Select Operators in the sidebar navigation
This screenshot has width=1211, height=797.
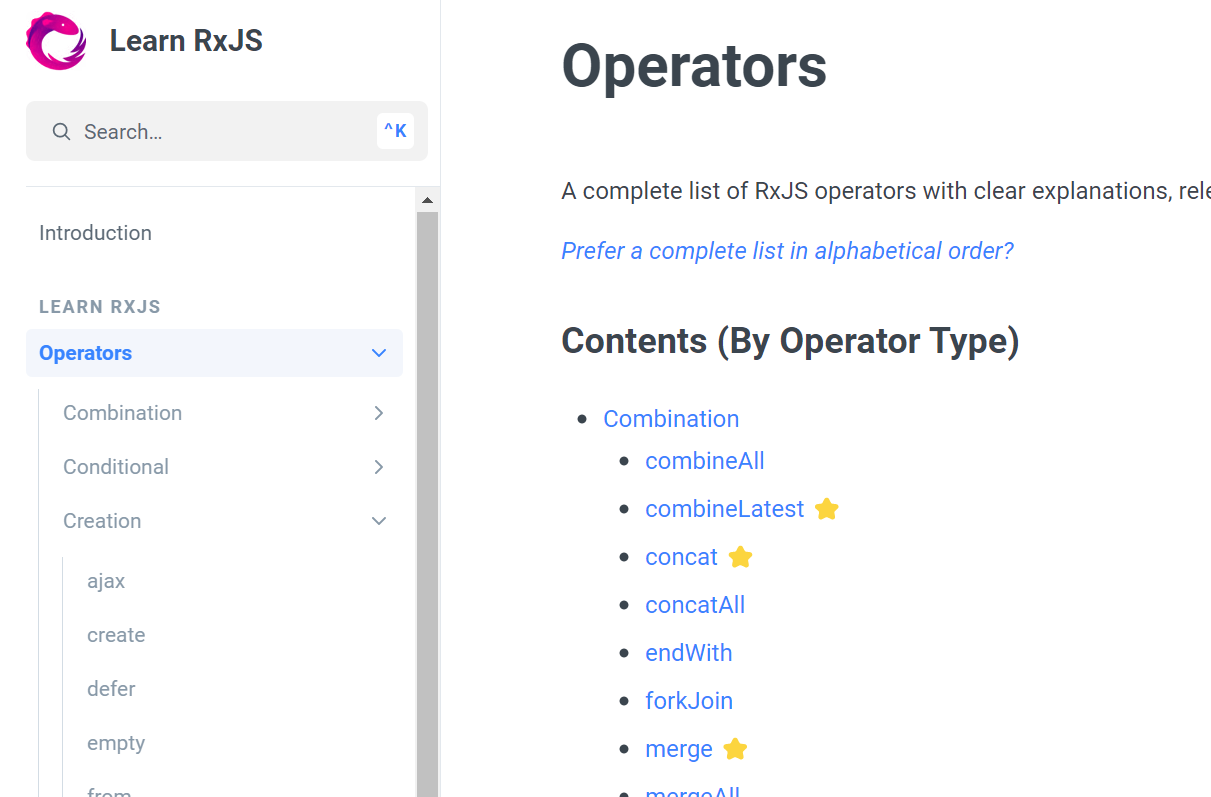coord(85,353)
